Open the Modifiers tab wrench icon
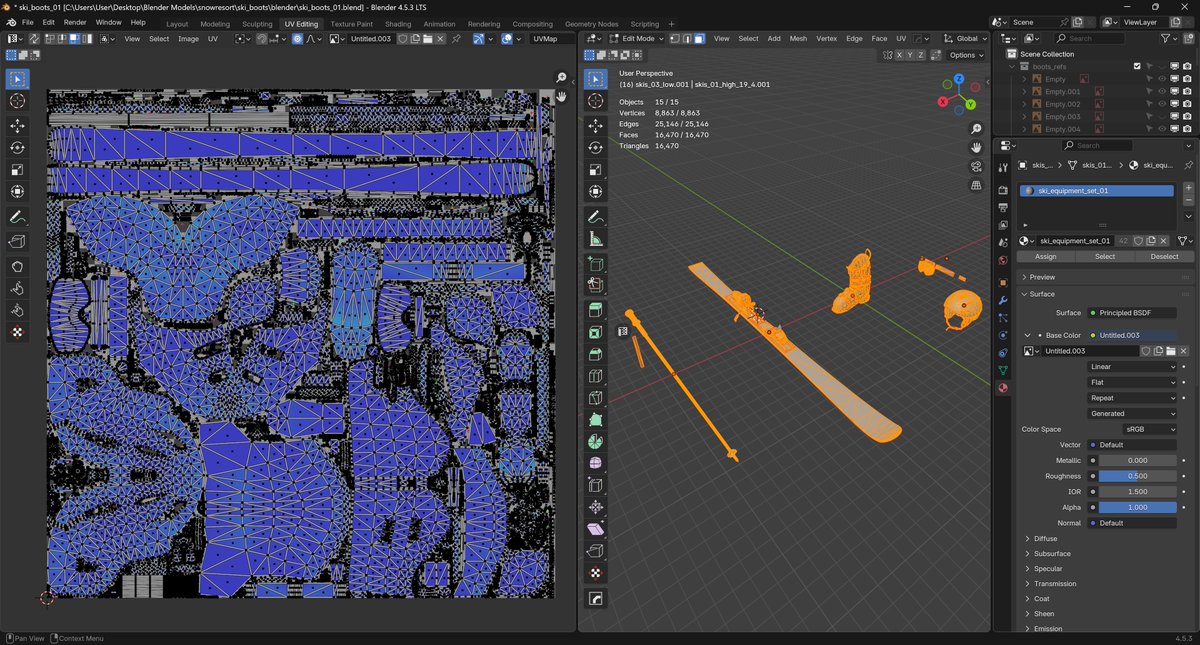This screenshot has width=1200, height=645. (1003, 300)
